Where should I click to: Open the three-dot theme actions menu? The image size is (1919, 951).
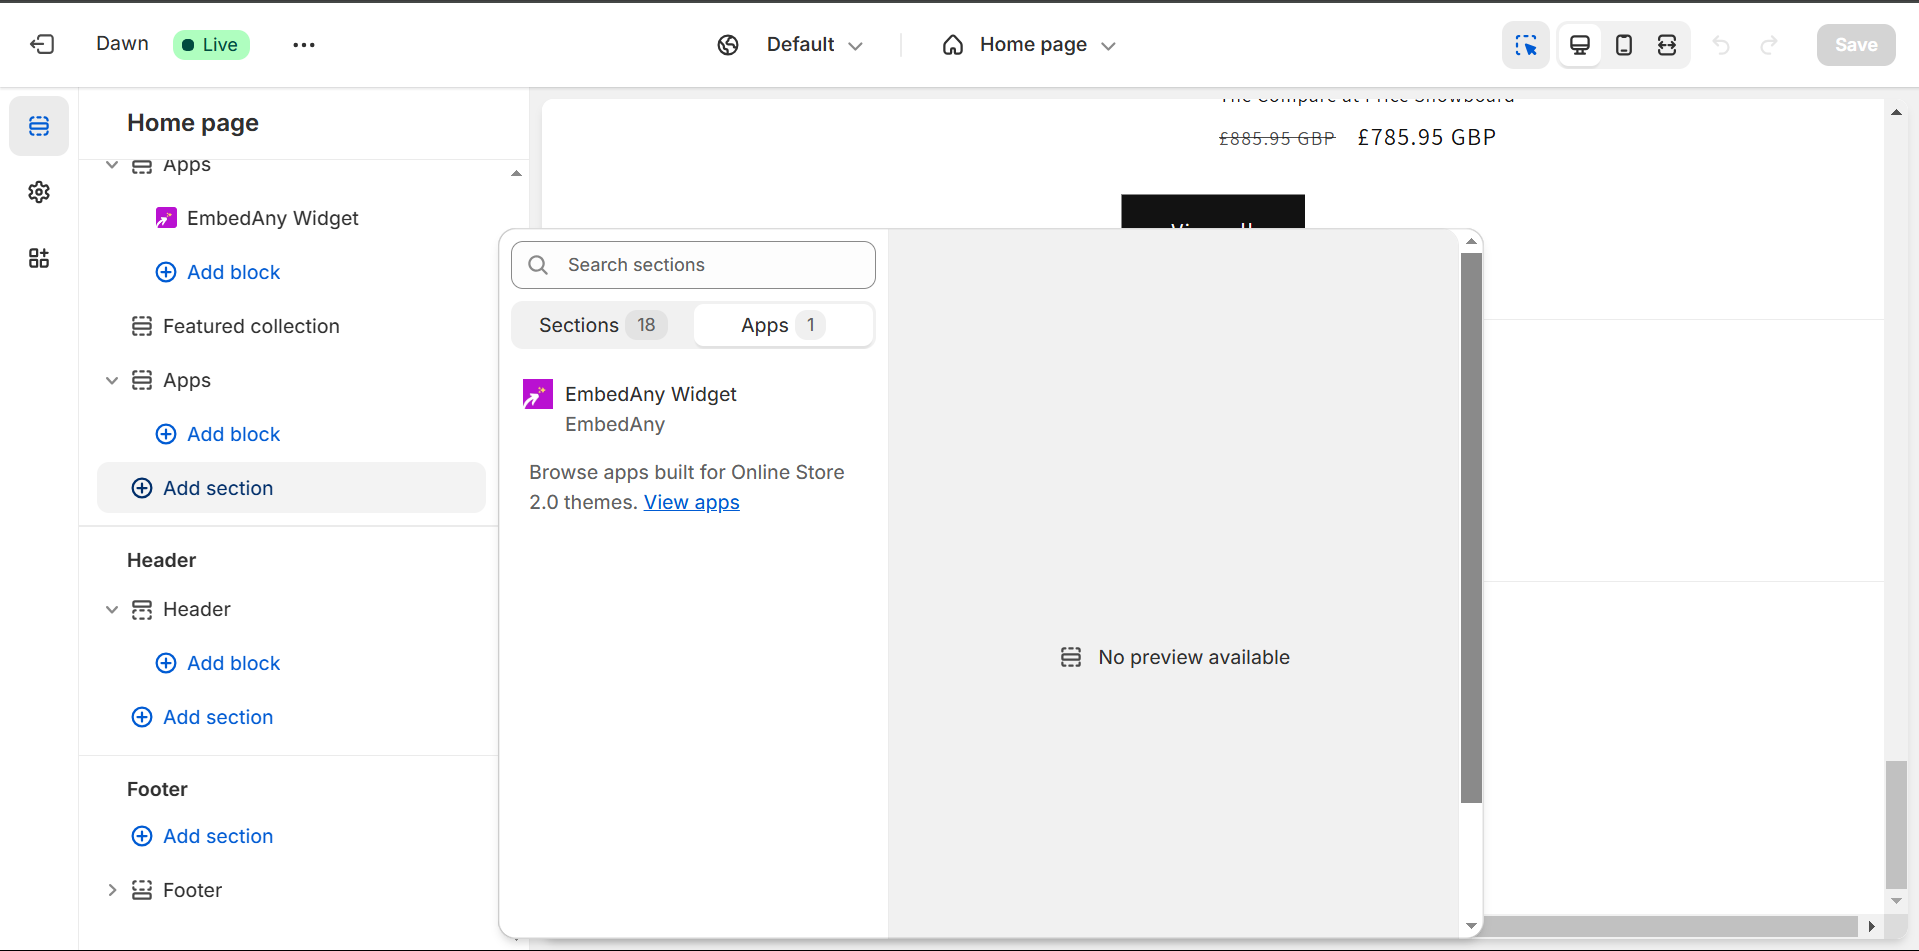point(304,45)
